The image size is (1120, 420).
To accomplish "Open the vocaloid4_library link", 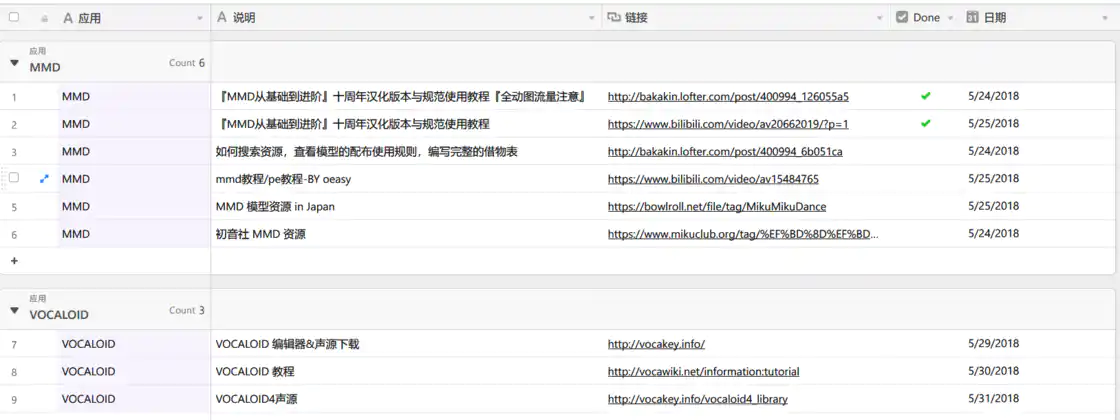I will [698, 399].
